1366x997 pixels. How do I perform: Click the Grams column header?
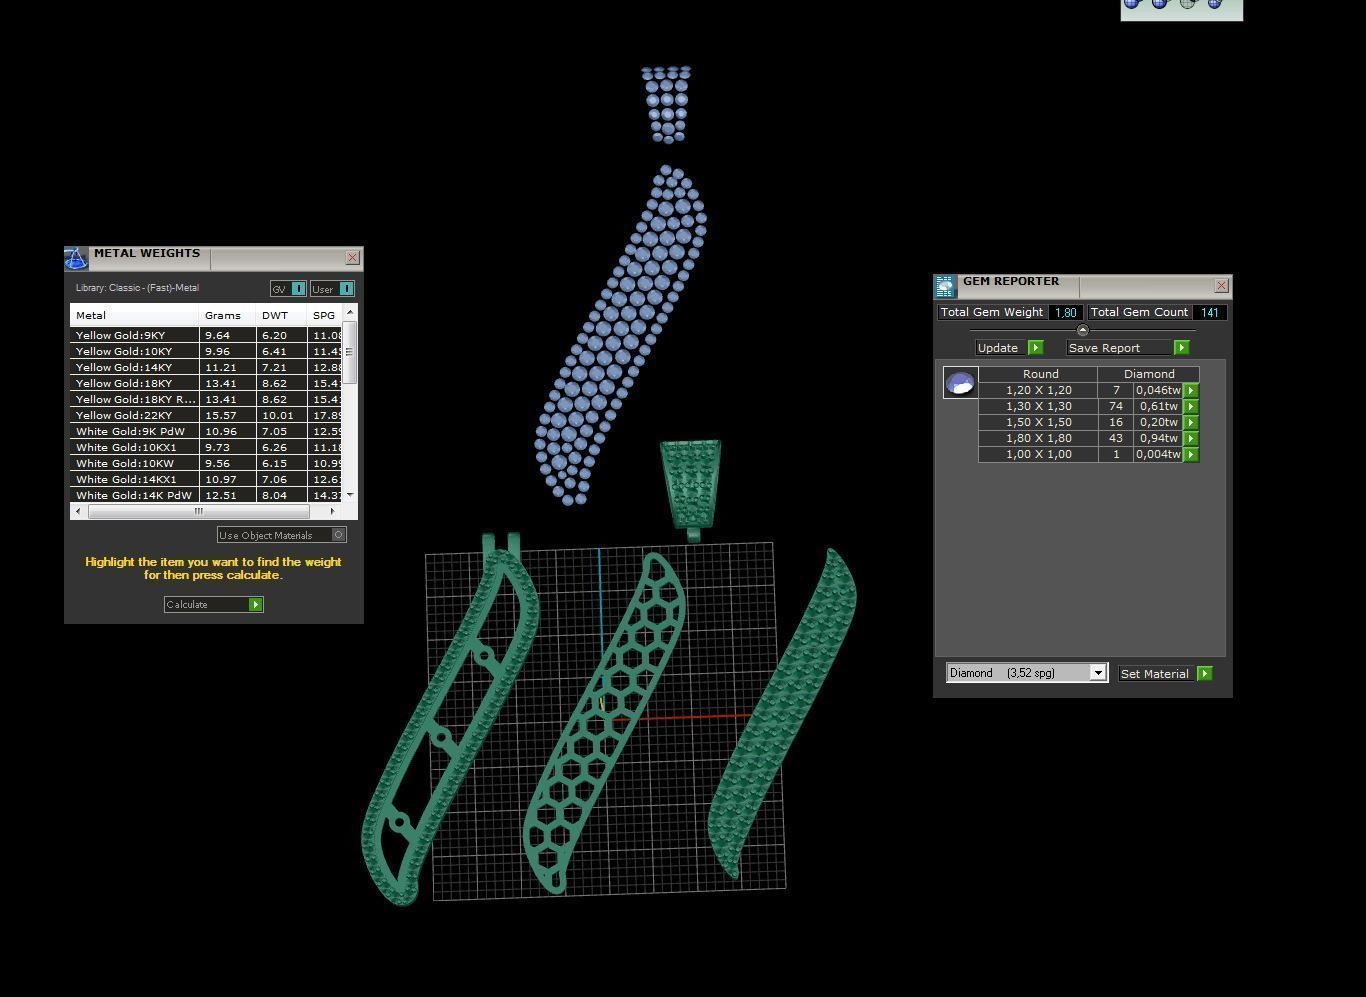pos(227,315)
